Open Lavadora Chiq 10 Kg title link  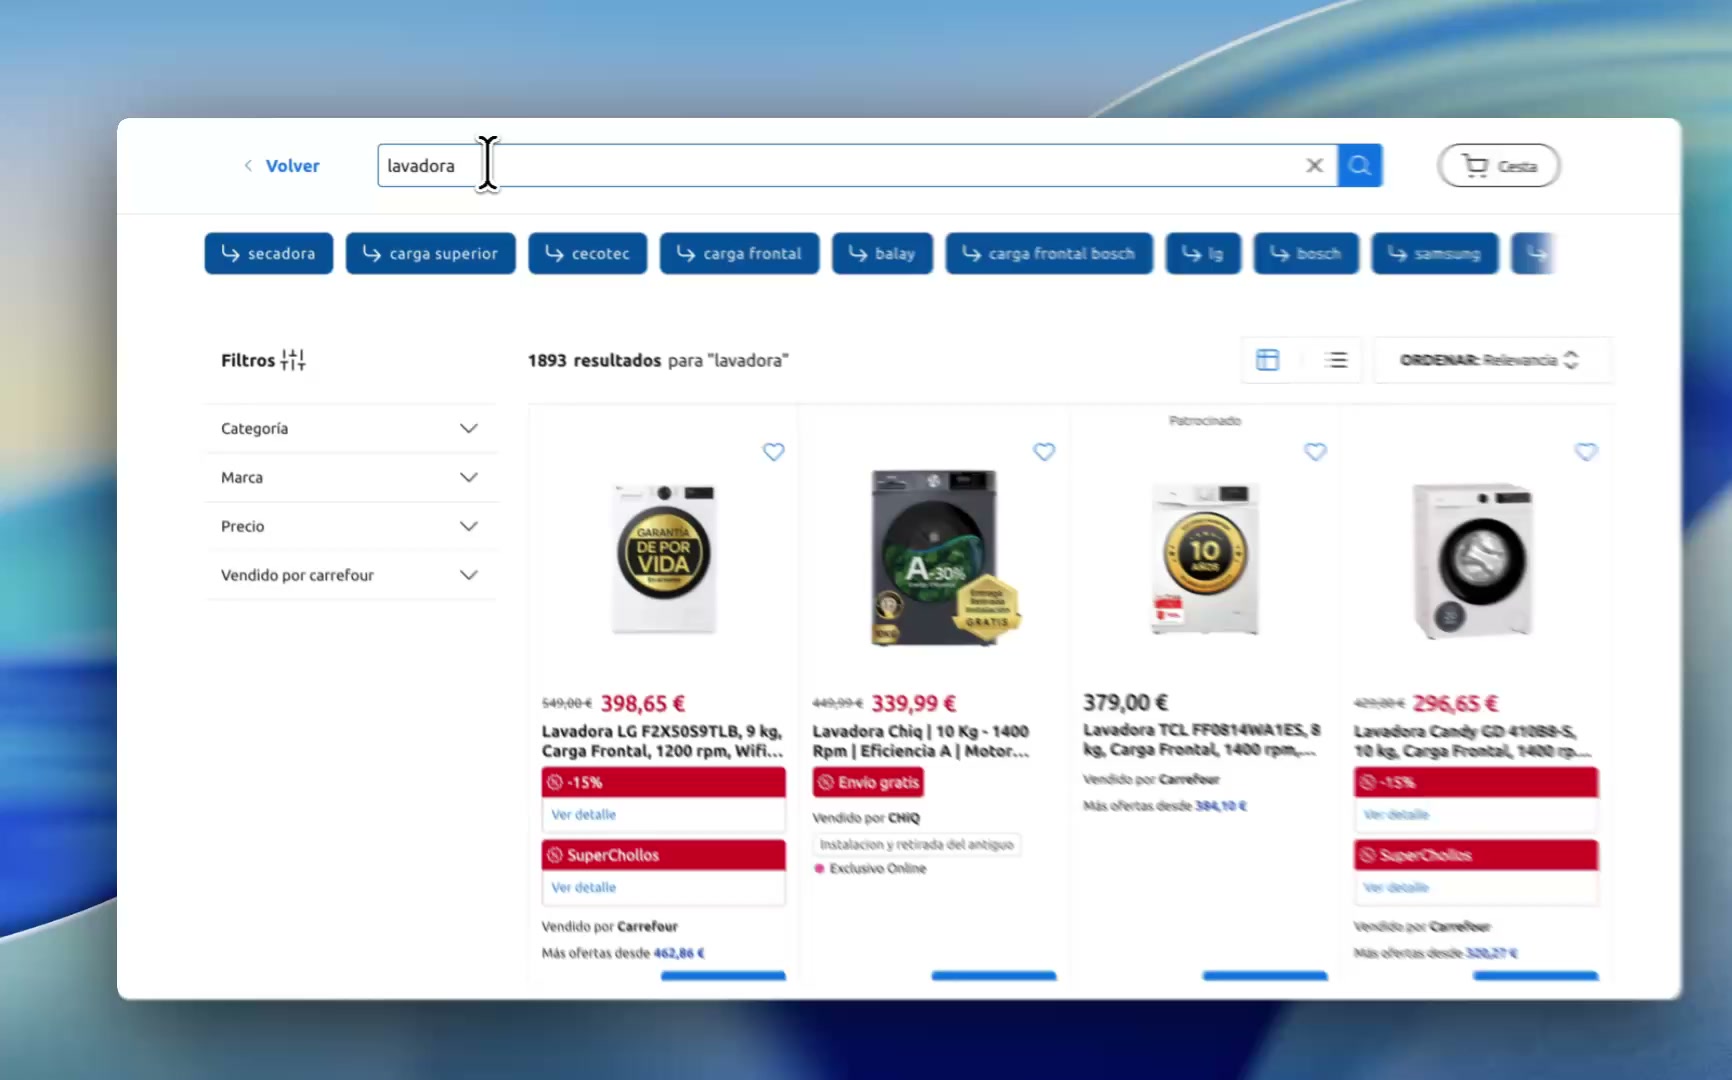click(921, 741)
